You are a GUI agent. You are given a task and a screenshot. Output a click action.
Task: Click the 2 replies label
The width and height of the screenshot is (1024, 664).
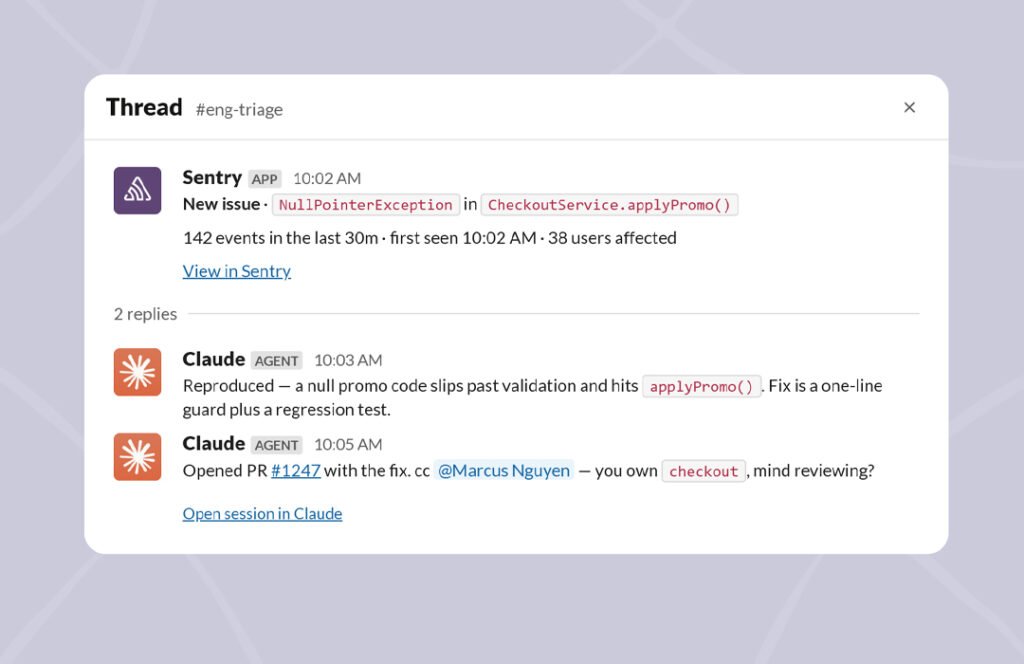tap(146, 314)
